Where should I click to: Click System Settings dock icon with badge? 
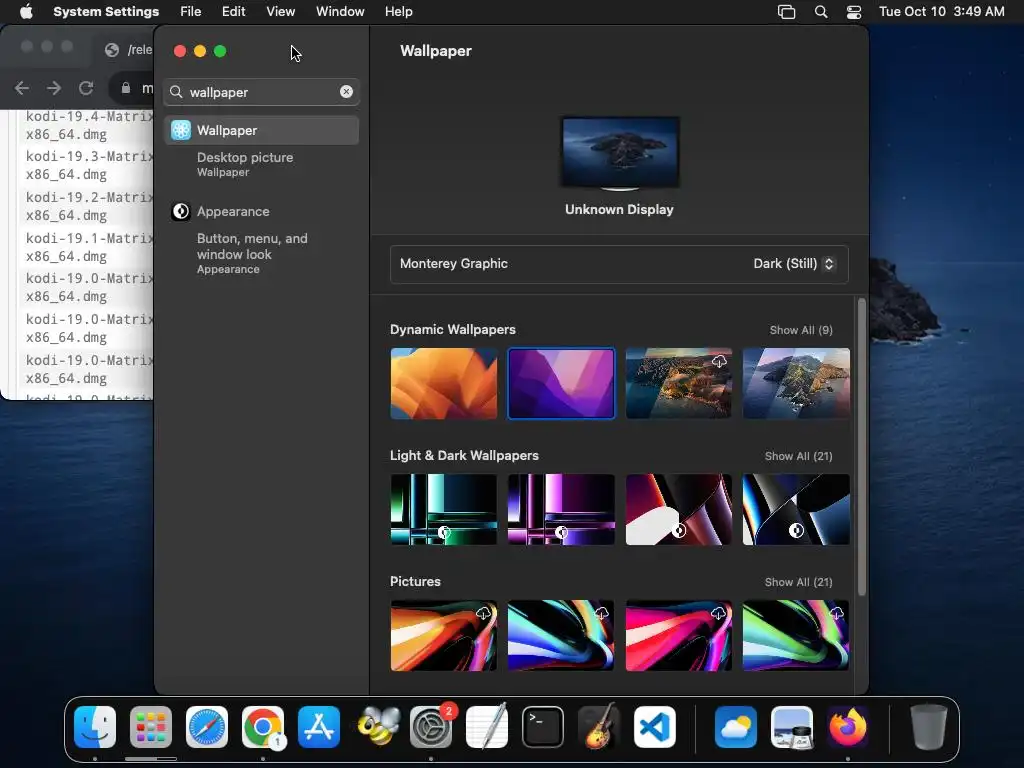[431, 727]
